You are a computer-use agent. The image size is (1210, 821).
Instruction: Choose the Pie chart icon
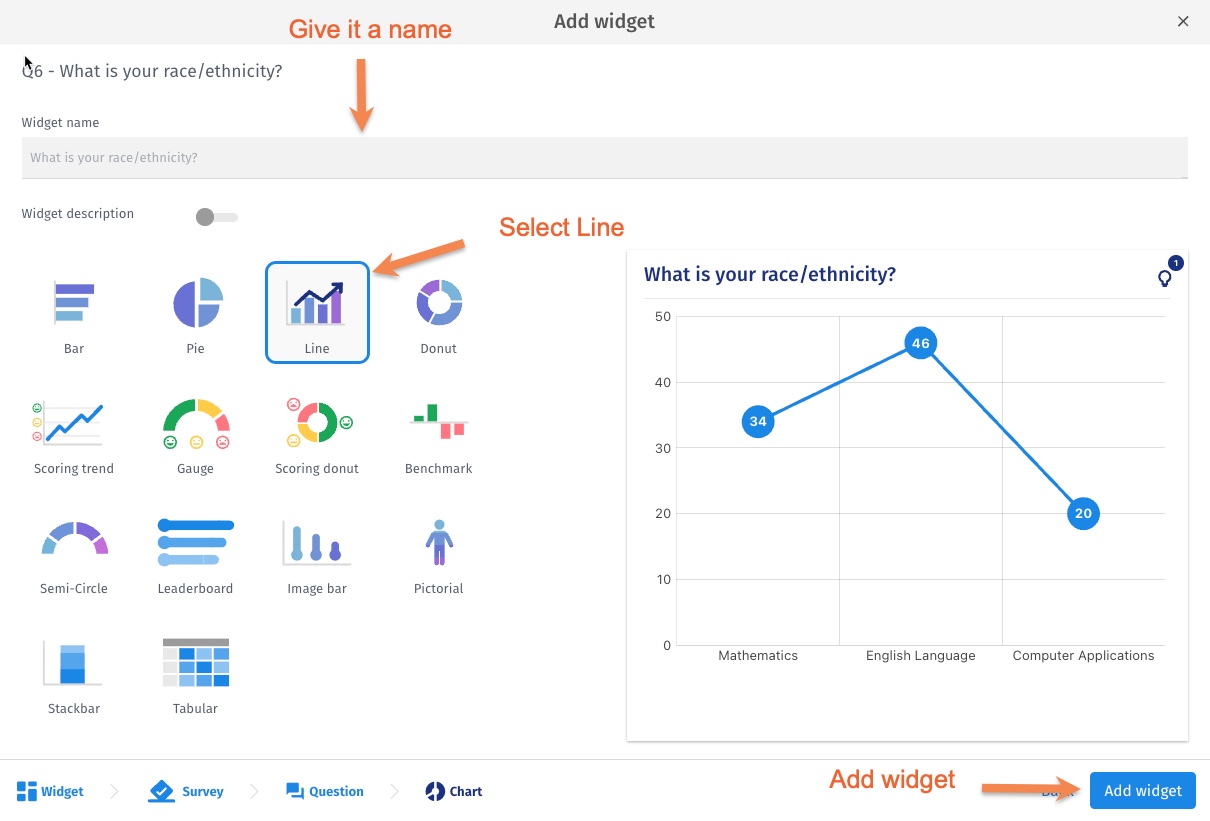coord(196,304)
